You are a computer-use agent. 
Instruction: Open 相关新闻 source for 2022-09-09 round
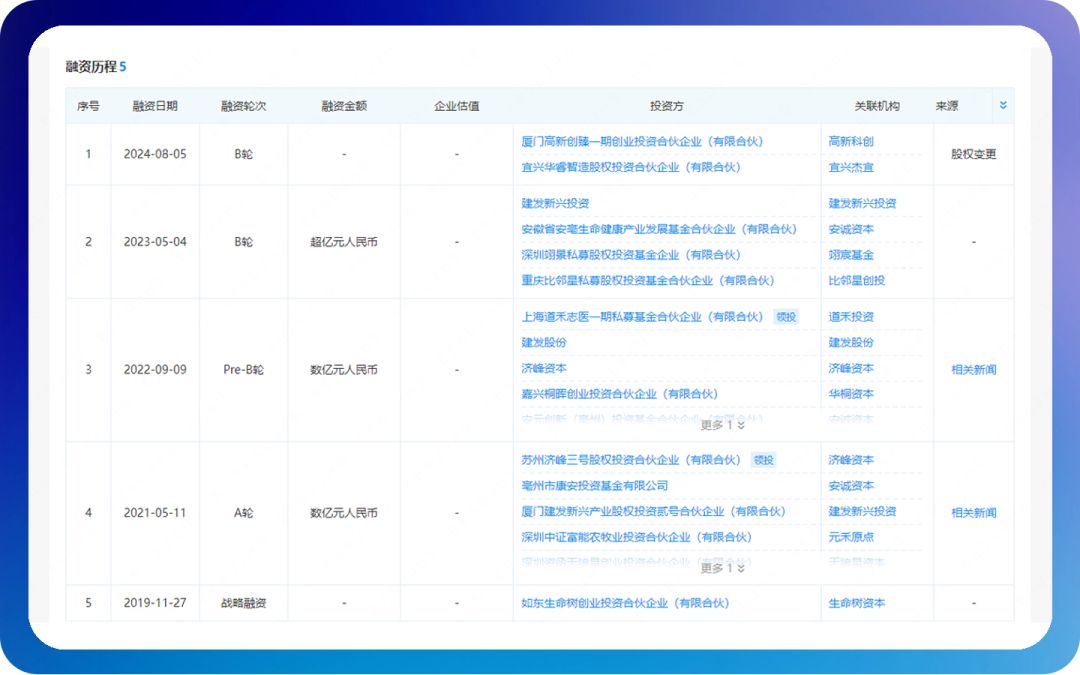973,370
